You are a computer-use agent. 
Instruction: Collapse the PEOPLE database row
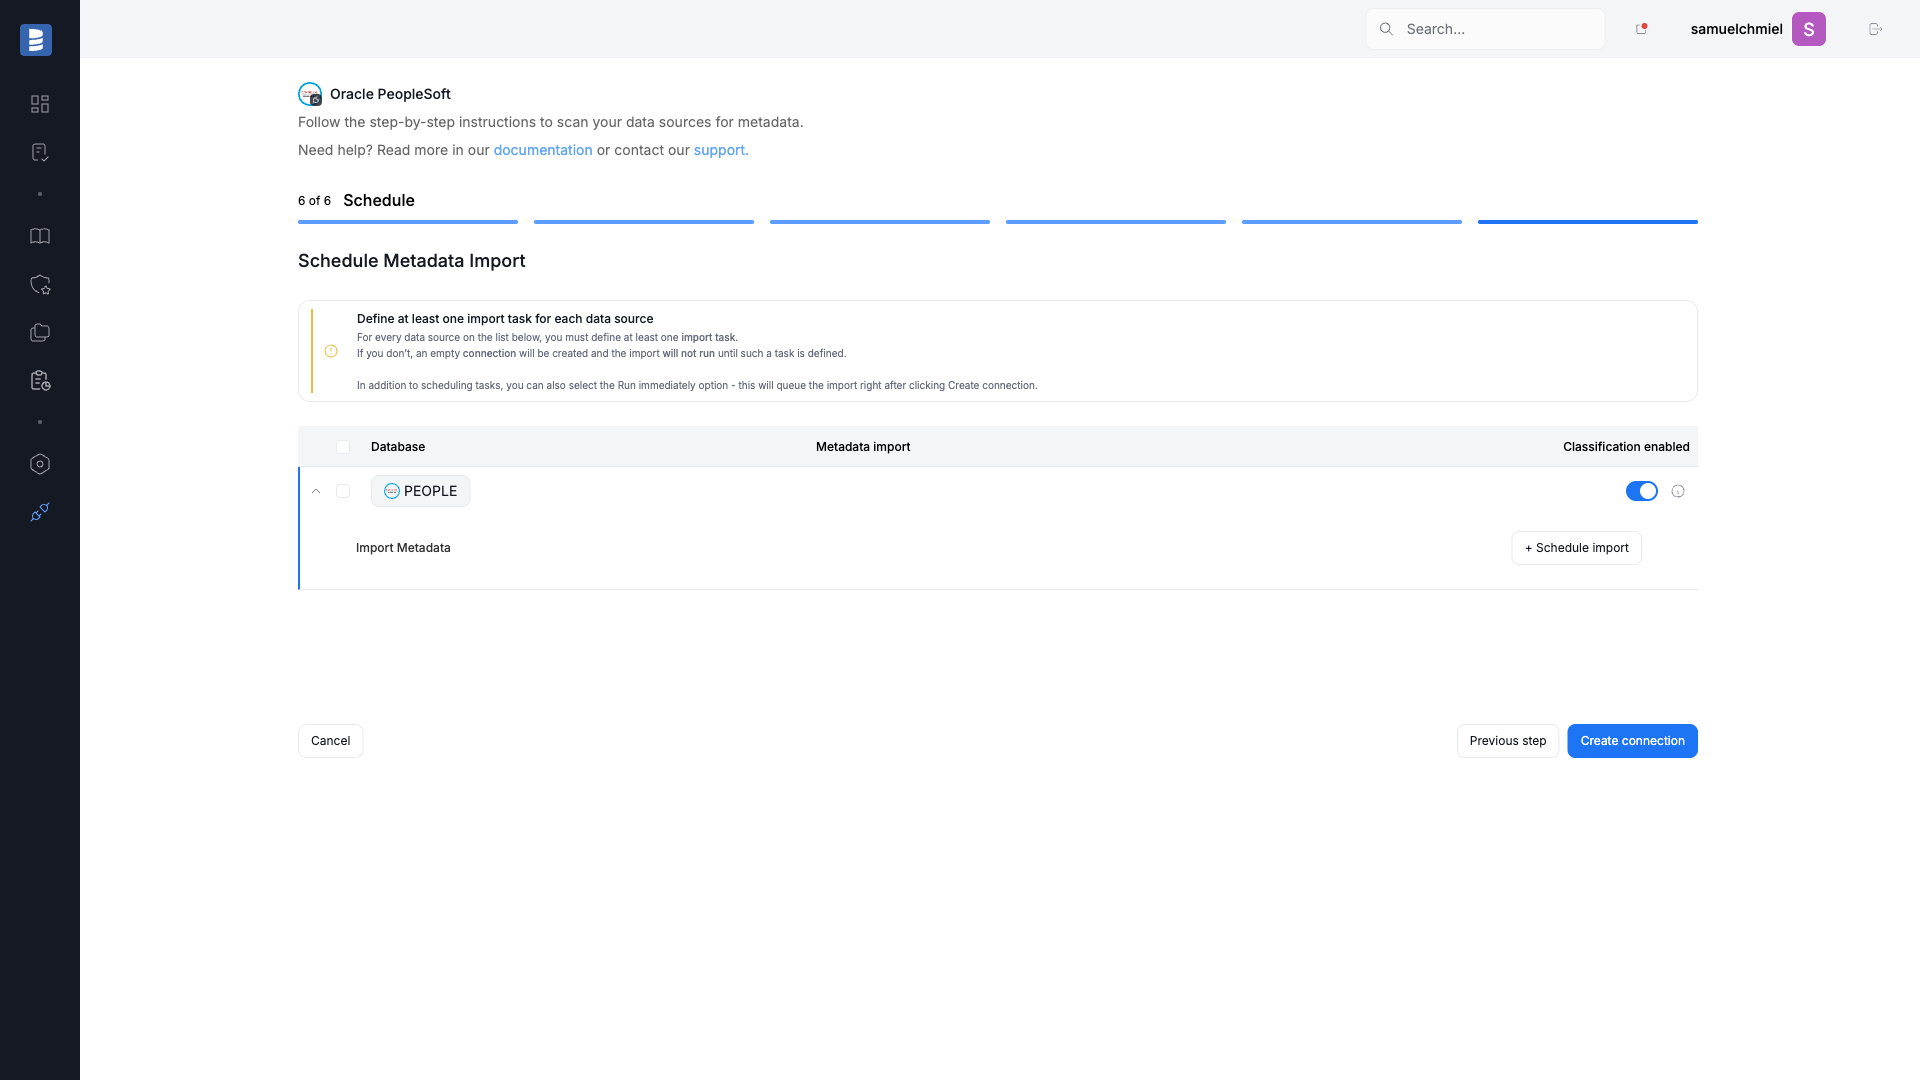click(x=316, y=491)
